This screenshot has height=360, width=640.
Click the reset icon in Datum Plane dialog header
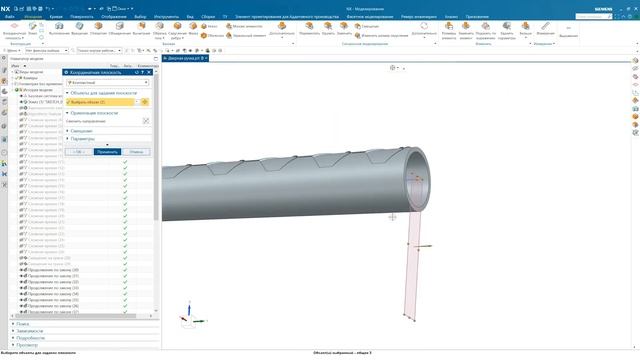[x=137, y=72]
